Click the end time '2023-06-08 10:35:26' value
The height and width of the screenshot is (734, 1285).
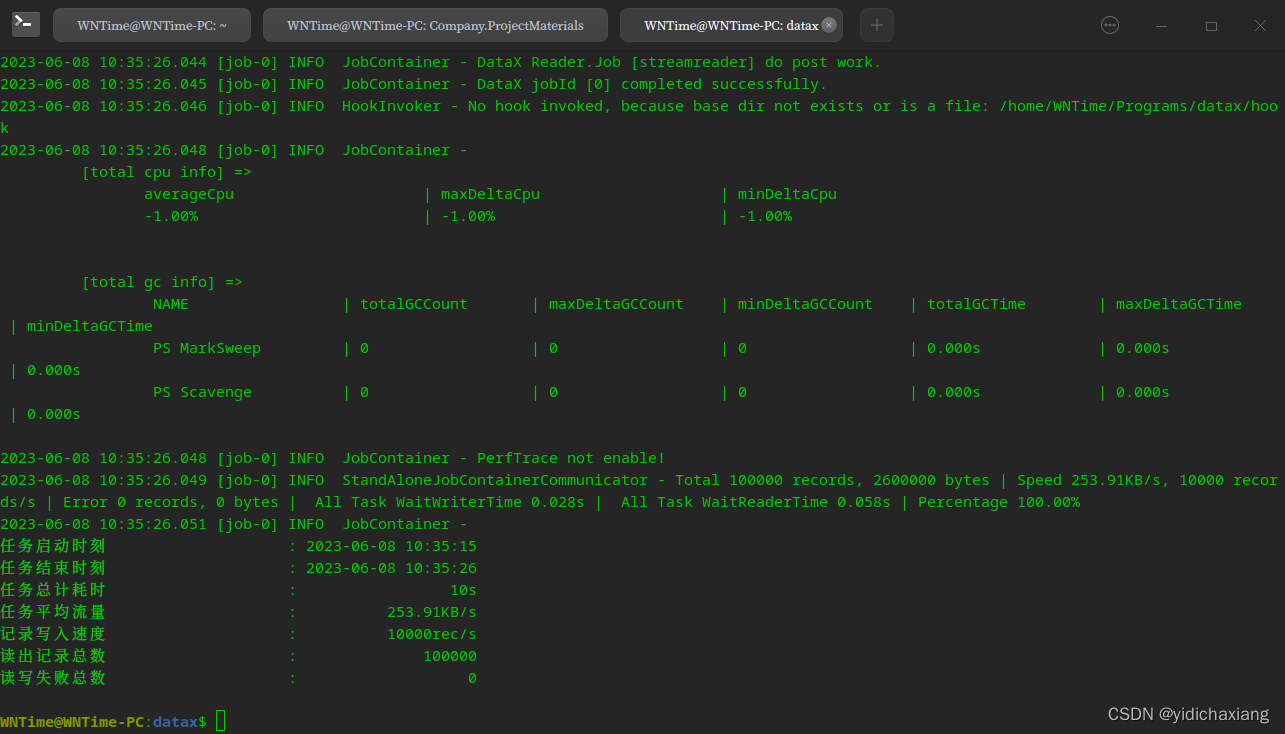(x=391, y=568)
